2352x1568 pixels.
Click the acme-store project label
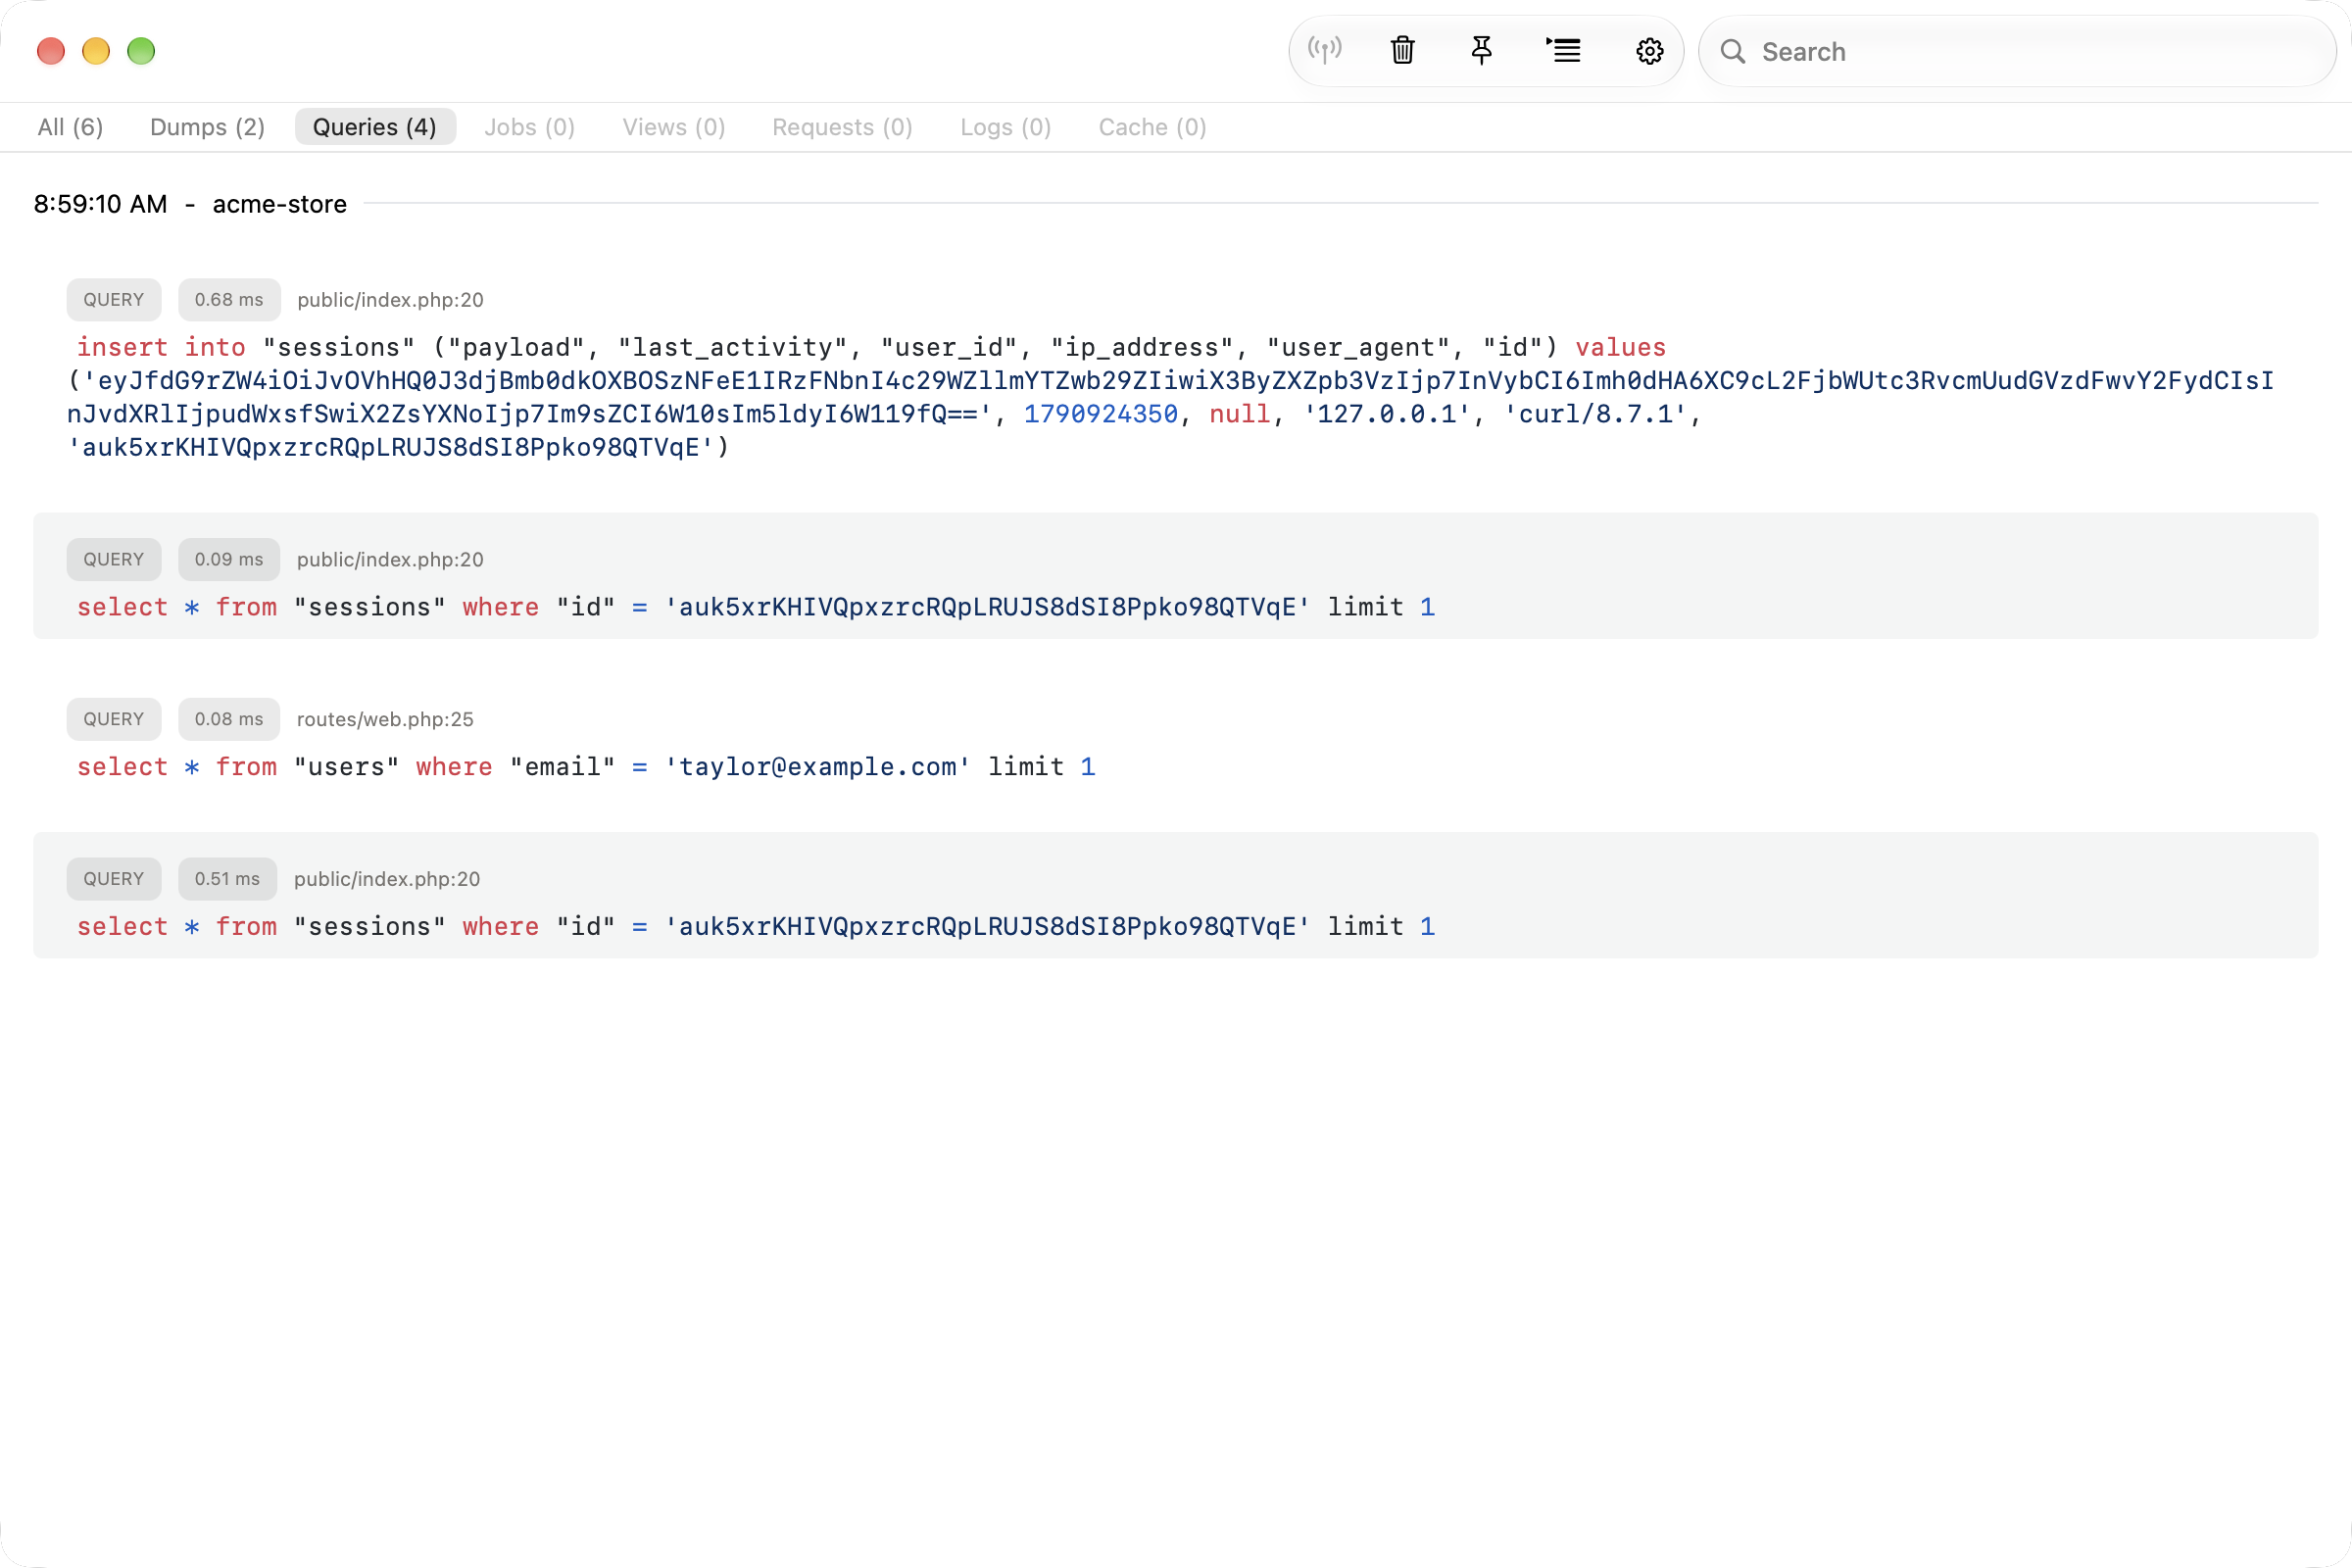[279, 204]
